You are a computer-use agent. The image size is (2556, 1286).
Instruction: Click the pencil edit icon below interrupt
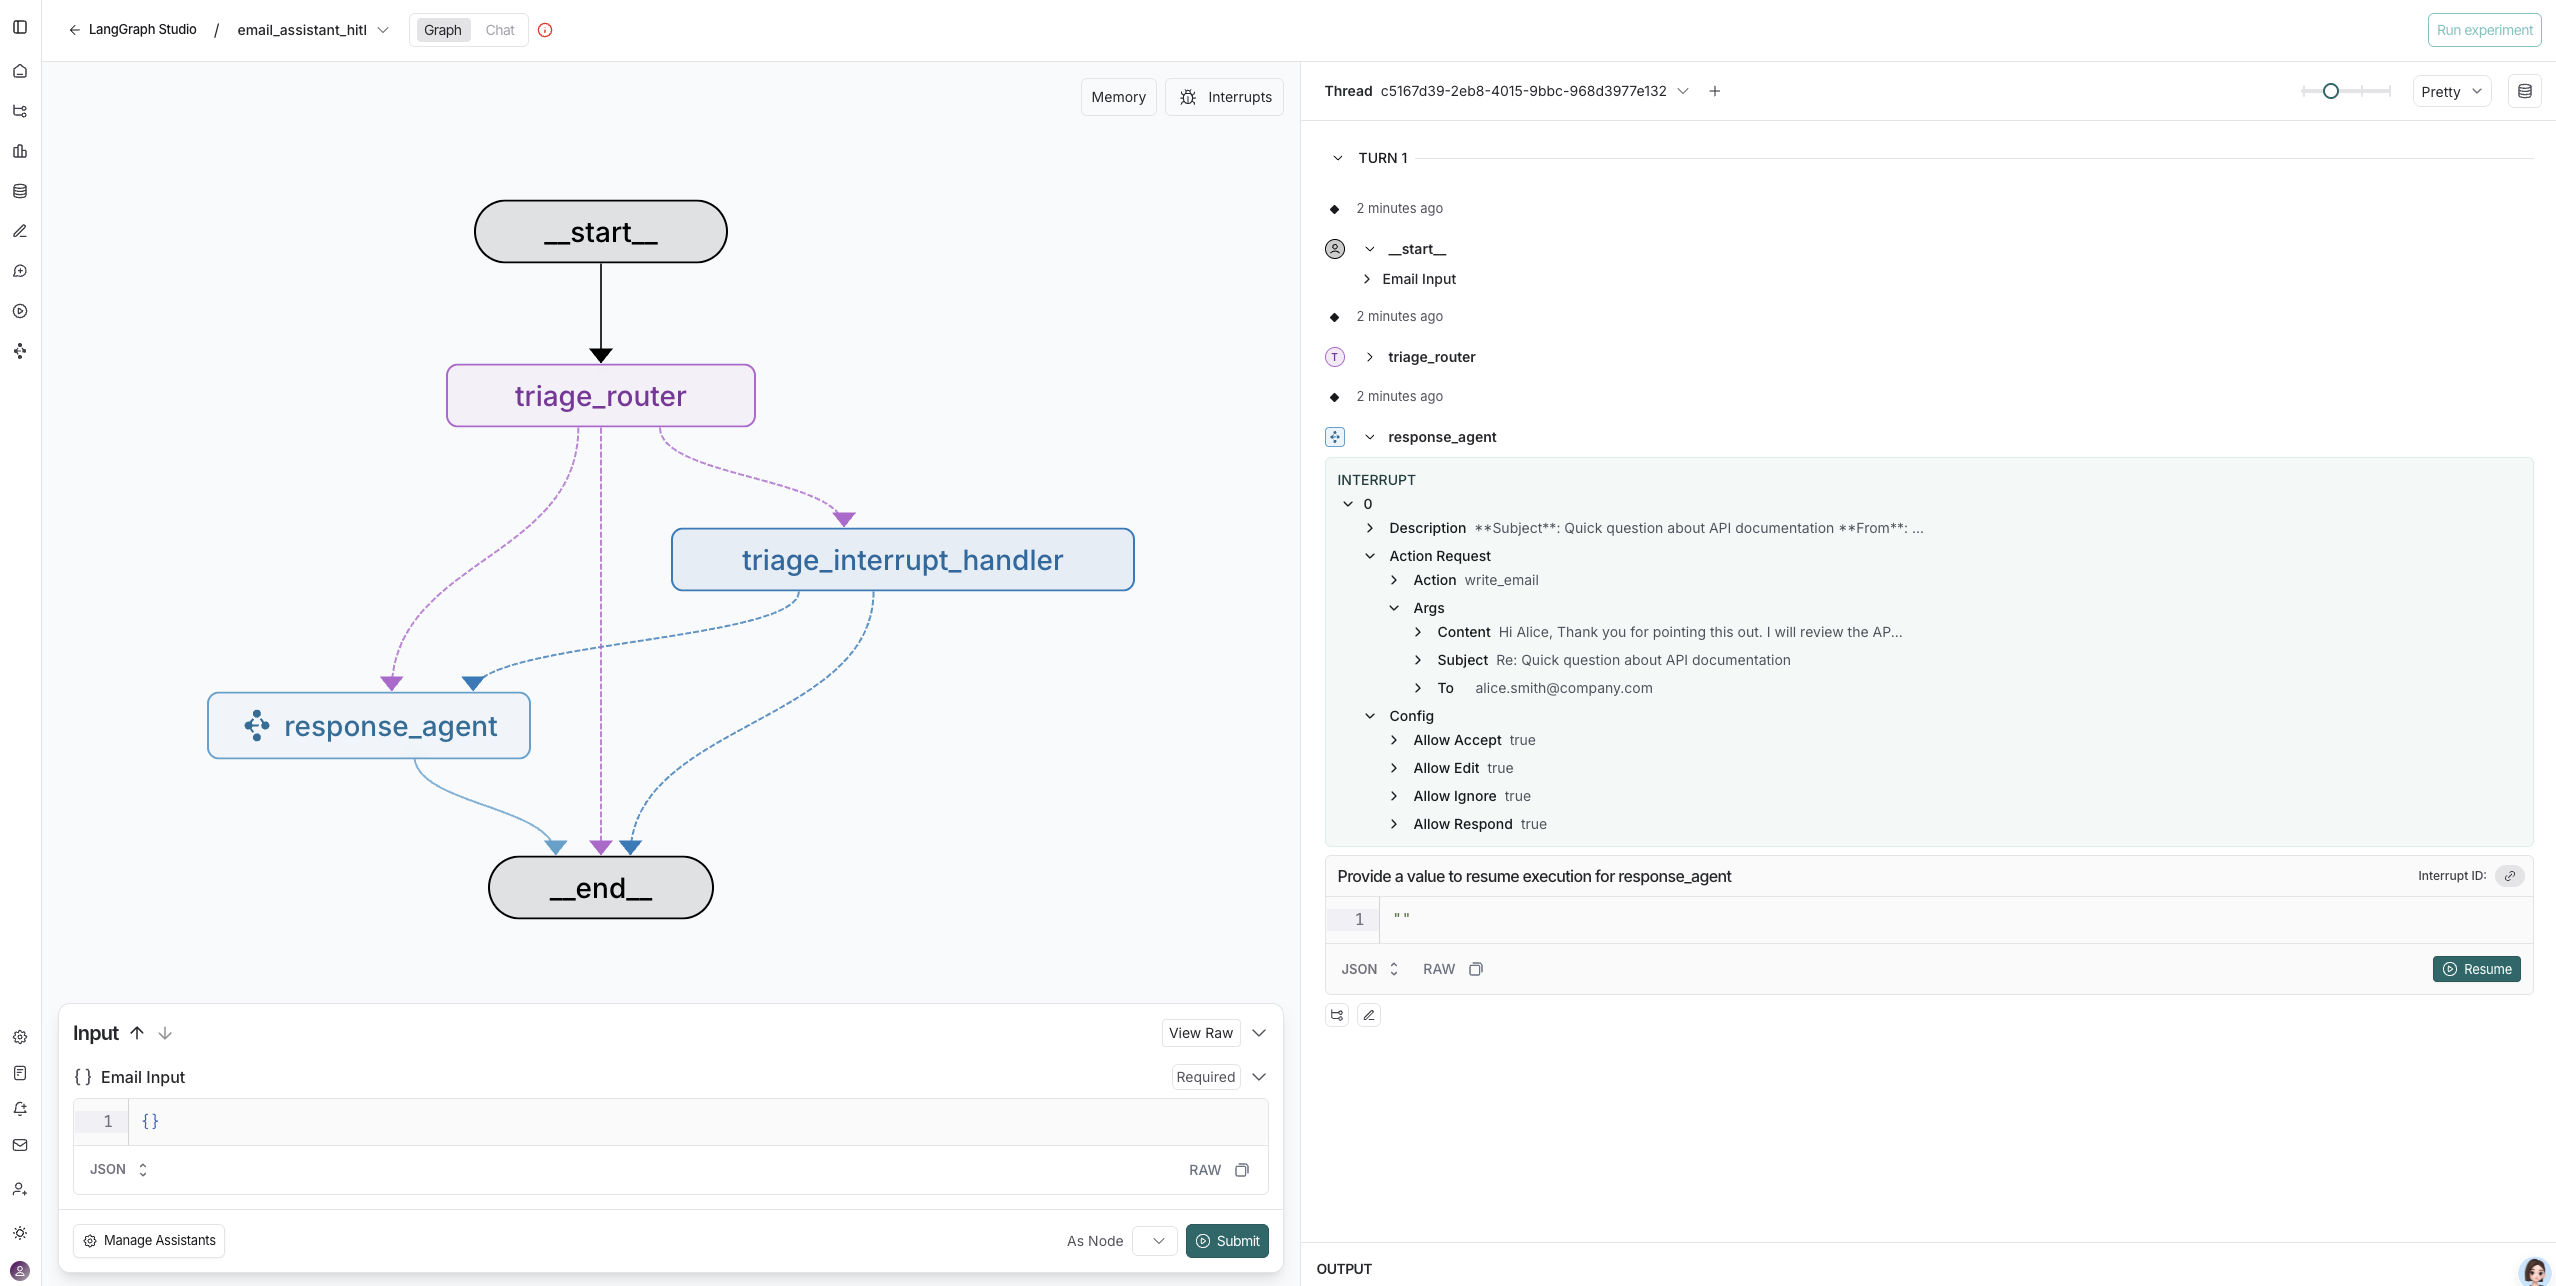[1369, 1015]
